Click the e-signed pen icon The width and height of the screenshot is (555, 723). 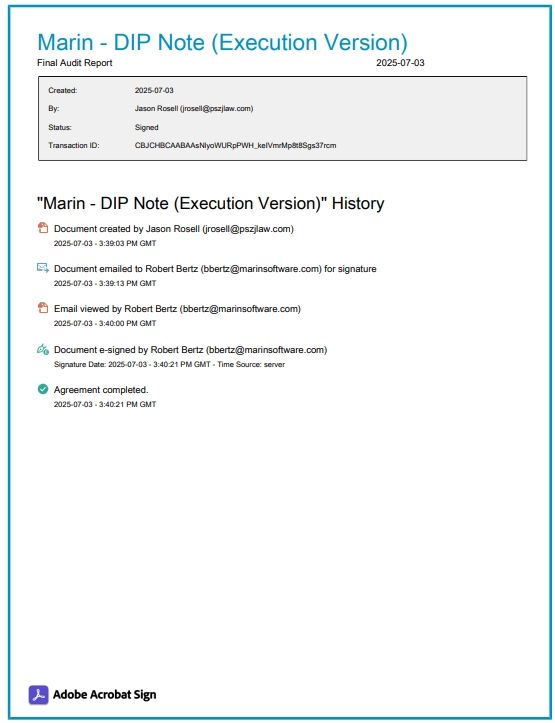[x=43, y=349]
